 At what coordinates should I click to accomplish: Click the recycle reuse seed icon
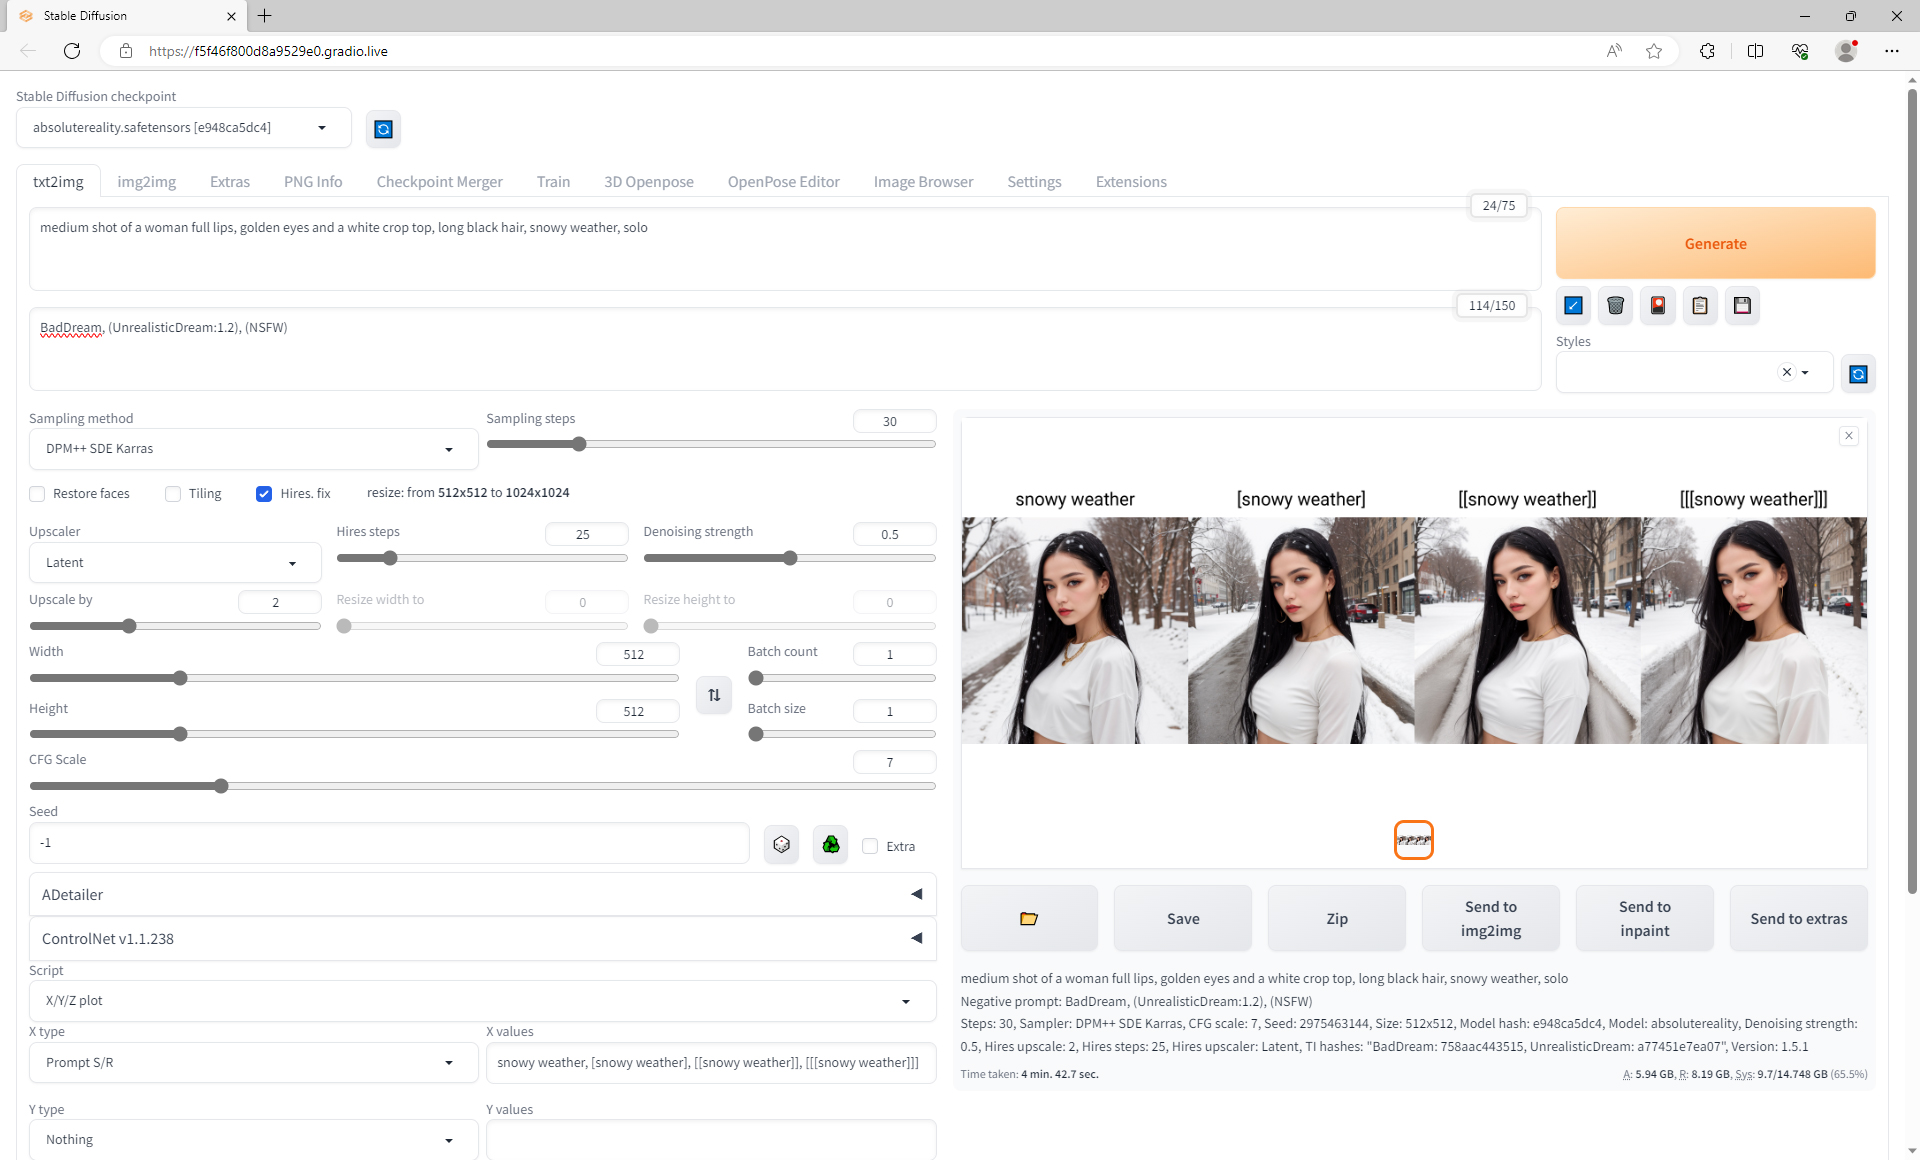pos(830,845)
